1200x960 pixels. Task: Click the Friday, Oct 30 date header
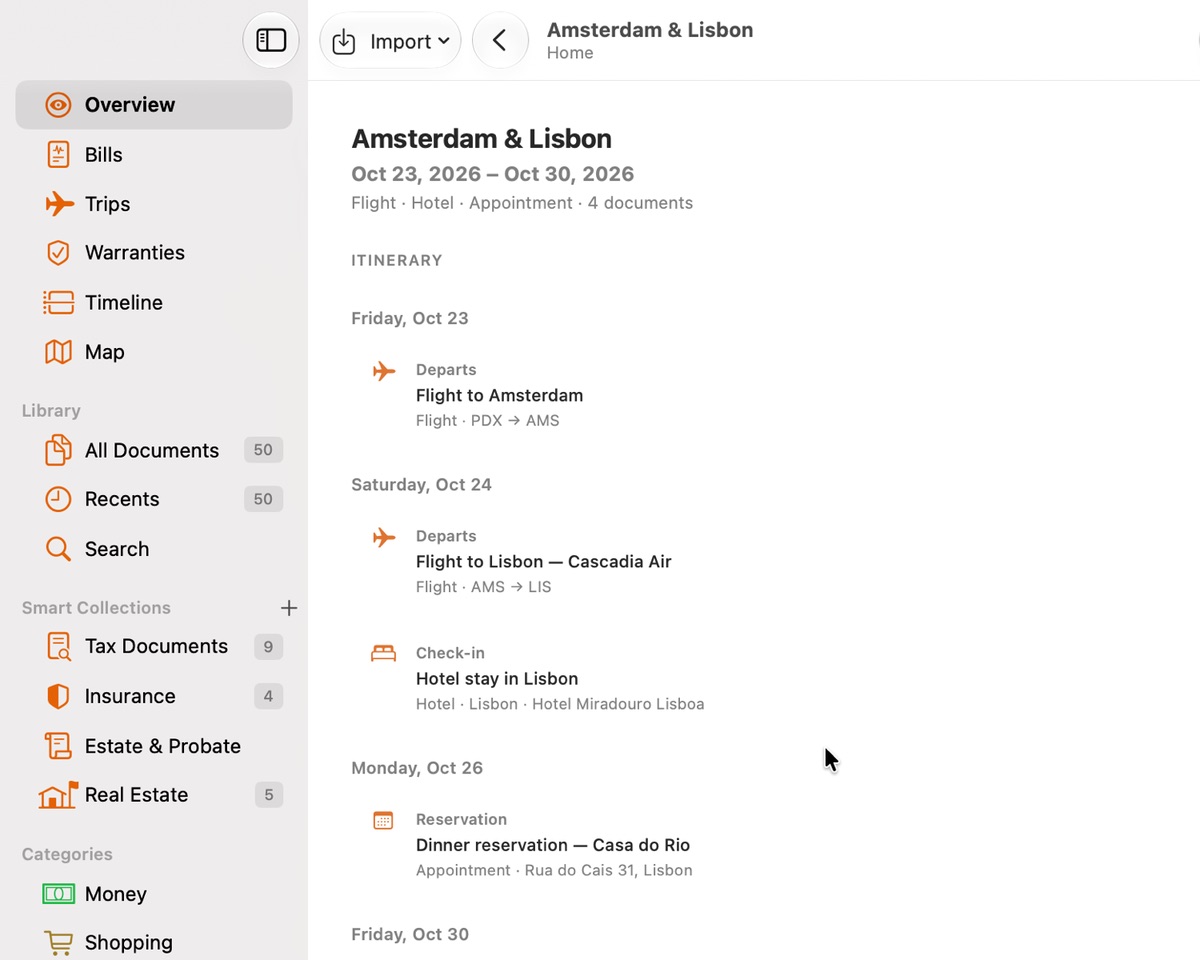tap(410, 934)
